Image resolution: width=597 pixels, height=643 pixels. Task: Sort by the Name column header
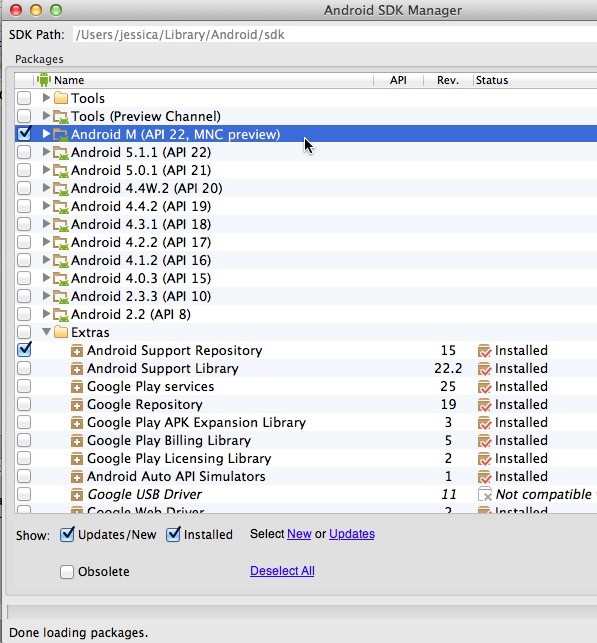[204, 80]
